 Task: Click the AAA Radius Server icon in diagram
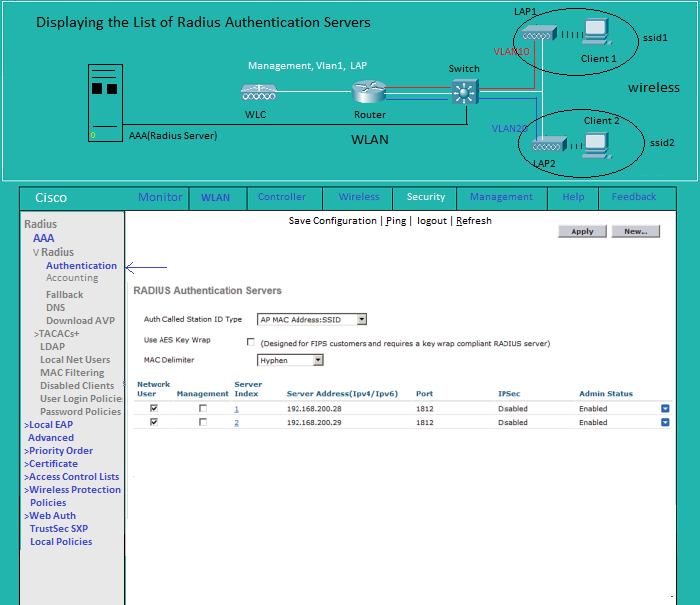point(105,103)
